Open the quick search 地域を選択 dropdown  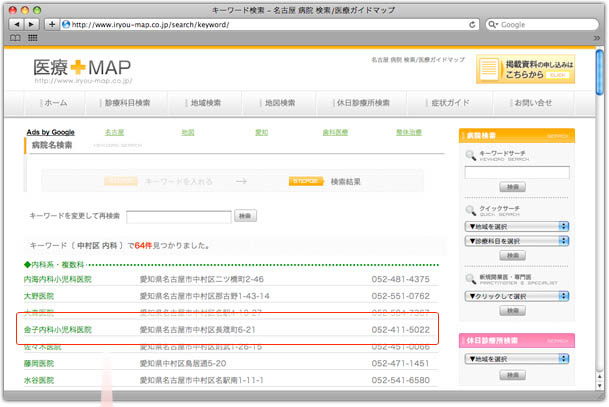(517, 226)
